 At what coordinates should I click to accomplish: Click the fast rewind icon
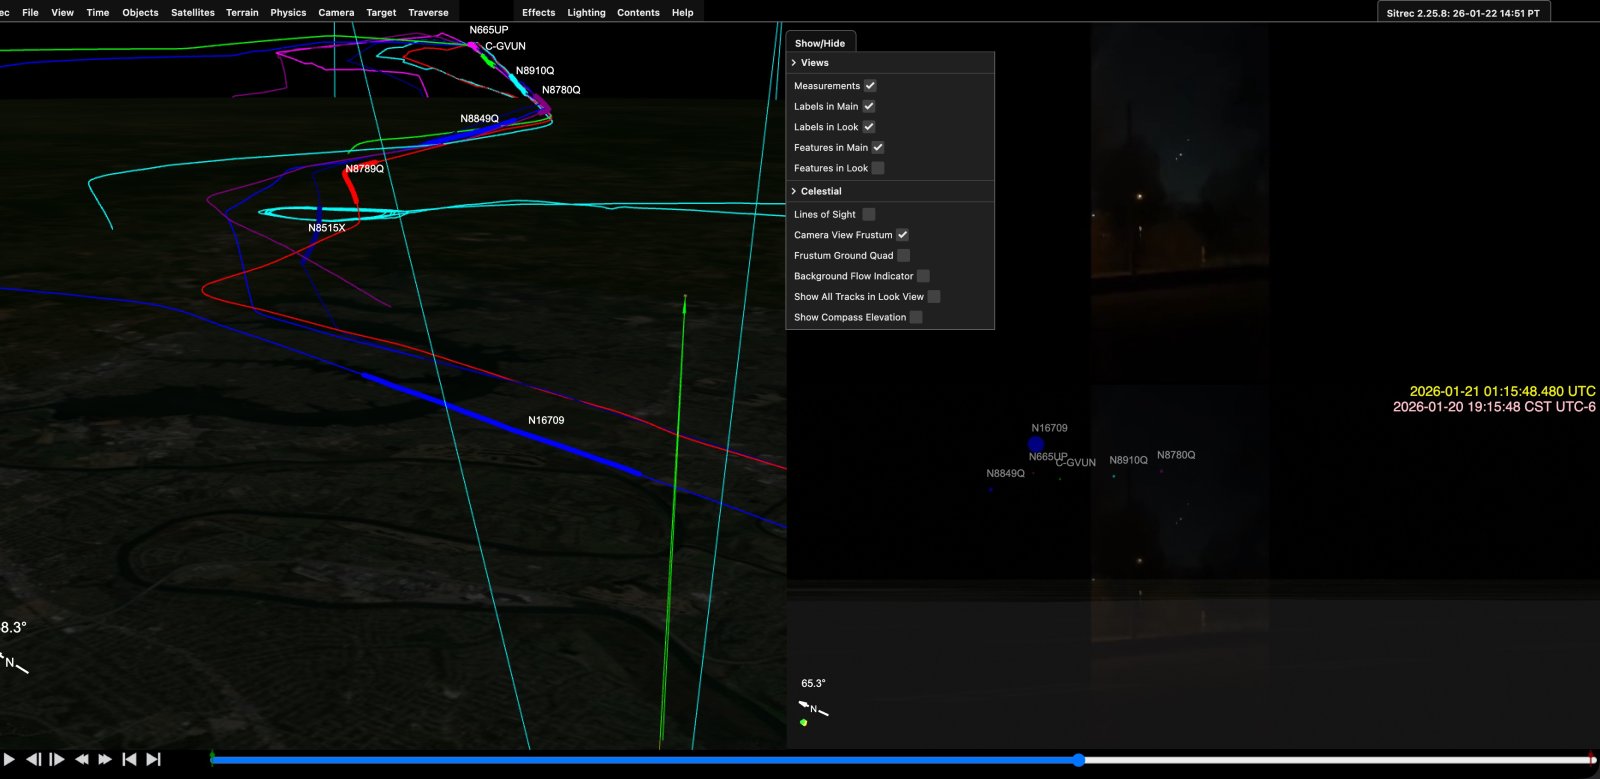coord(82,760)
